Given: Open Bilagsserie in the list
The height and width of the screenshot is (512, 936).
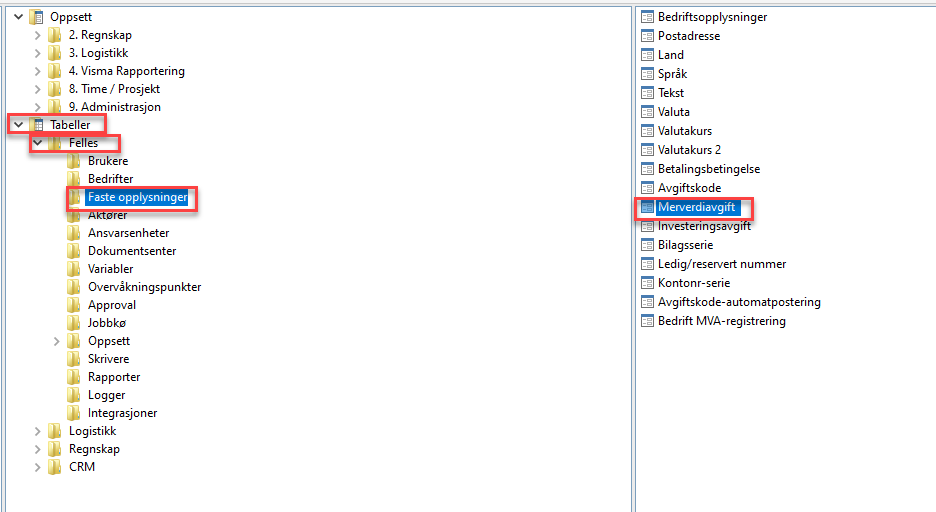Looking at the screenshot, I should [x=685, y=245].
